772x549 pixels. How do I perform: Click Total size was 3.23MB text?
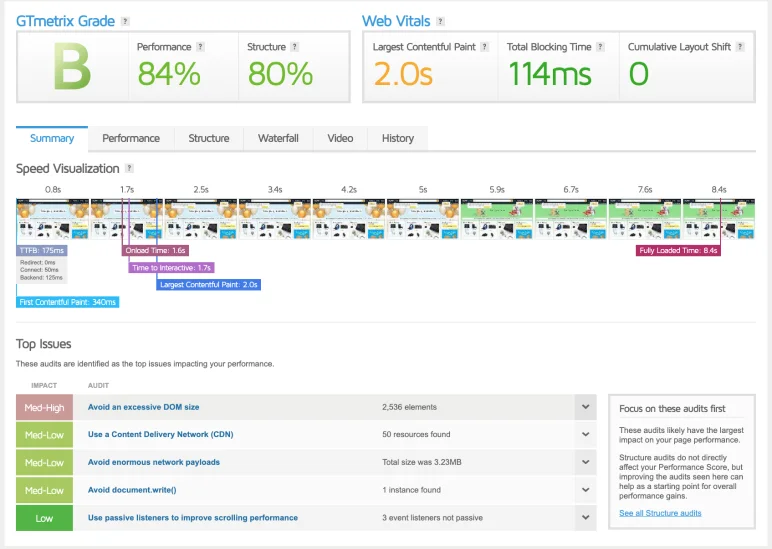[422, 462]
